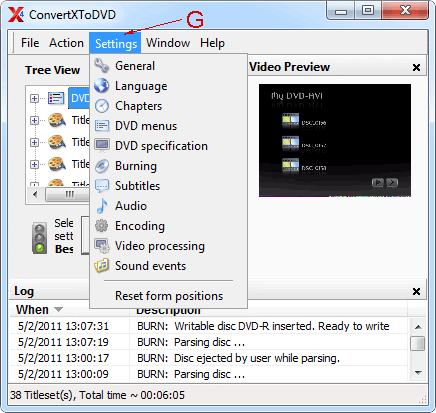Click the second Title film reel icon
This screenshot has width=436, height=413.
pyautogui.click(x=57, y=142)
